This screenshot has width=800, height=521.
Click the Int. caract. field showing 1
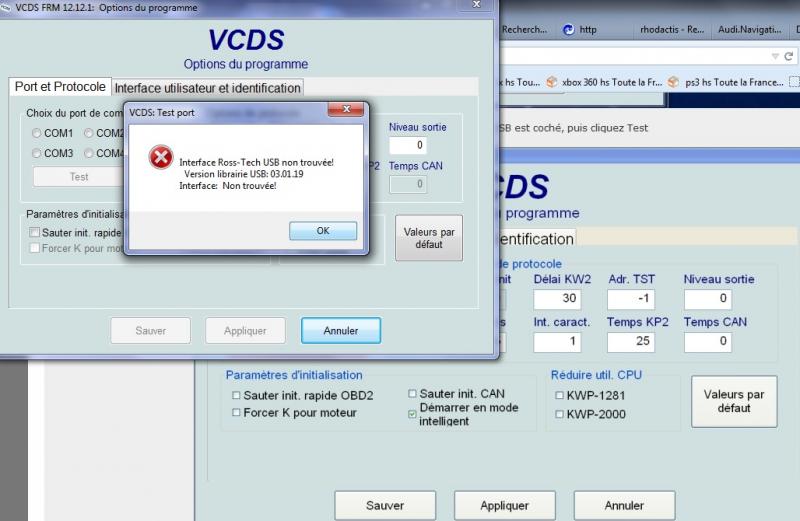click(x=557, y=342)
